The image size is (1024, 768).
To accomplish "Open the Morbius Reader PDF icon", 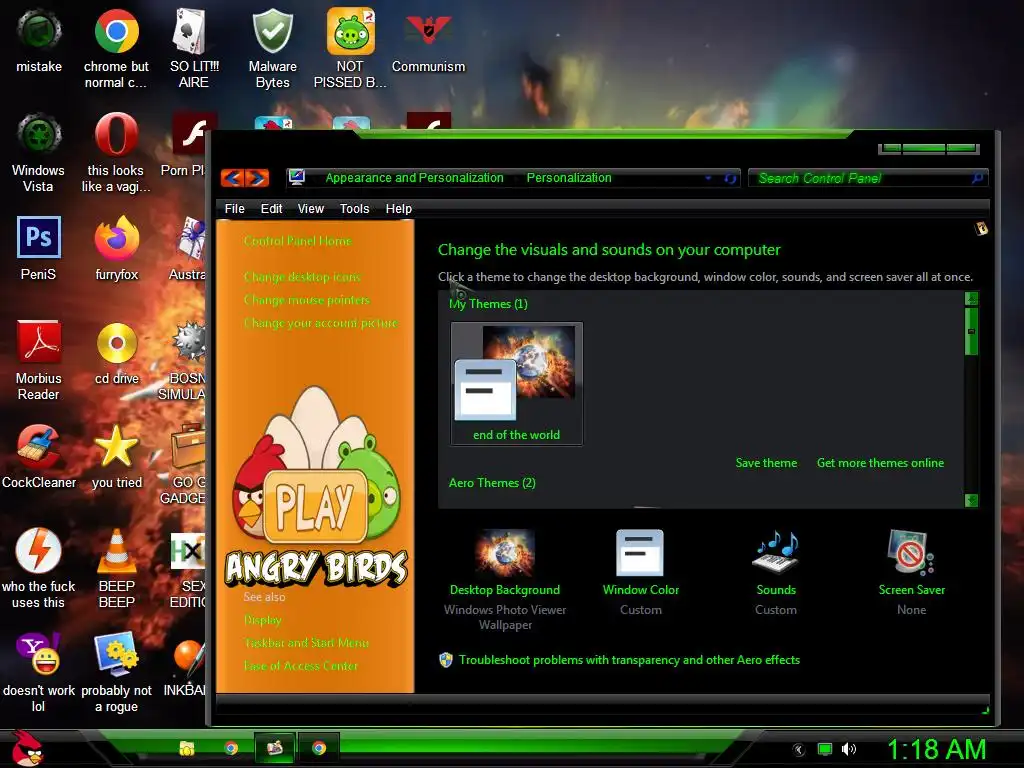I will click(39, 360).
